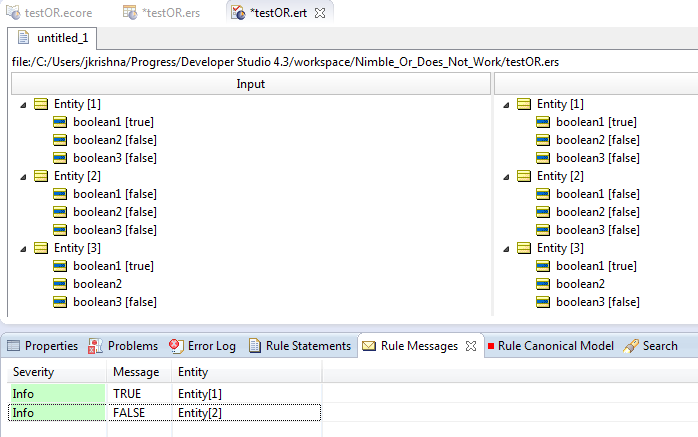Click the Entity [1] icon in right panel
The image size is (698, 437).
[x=524, y=104]
